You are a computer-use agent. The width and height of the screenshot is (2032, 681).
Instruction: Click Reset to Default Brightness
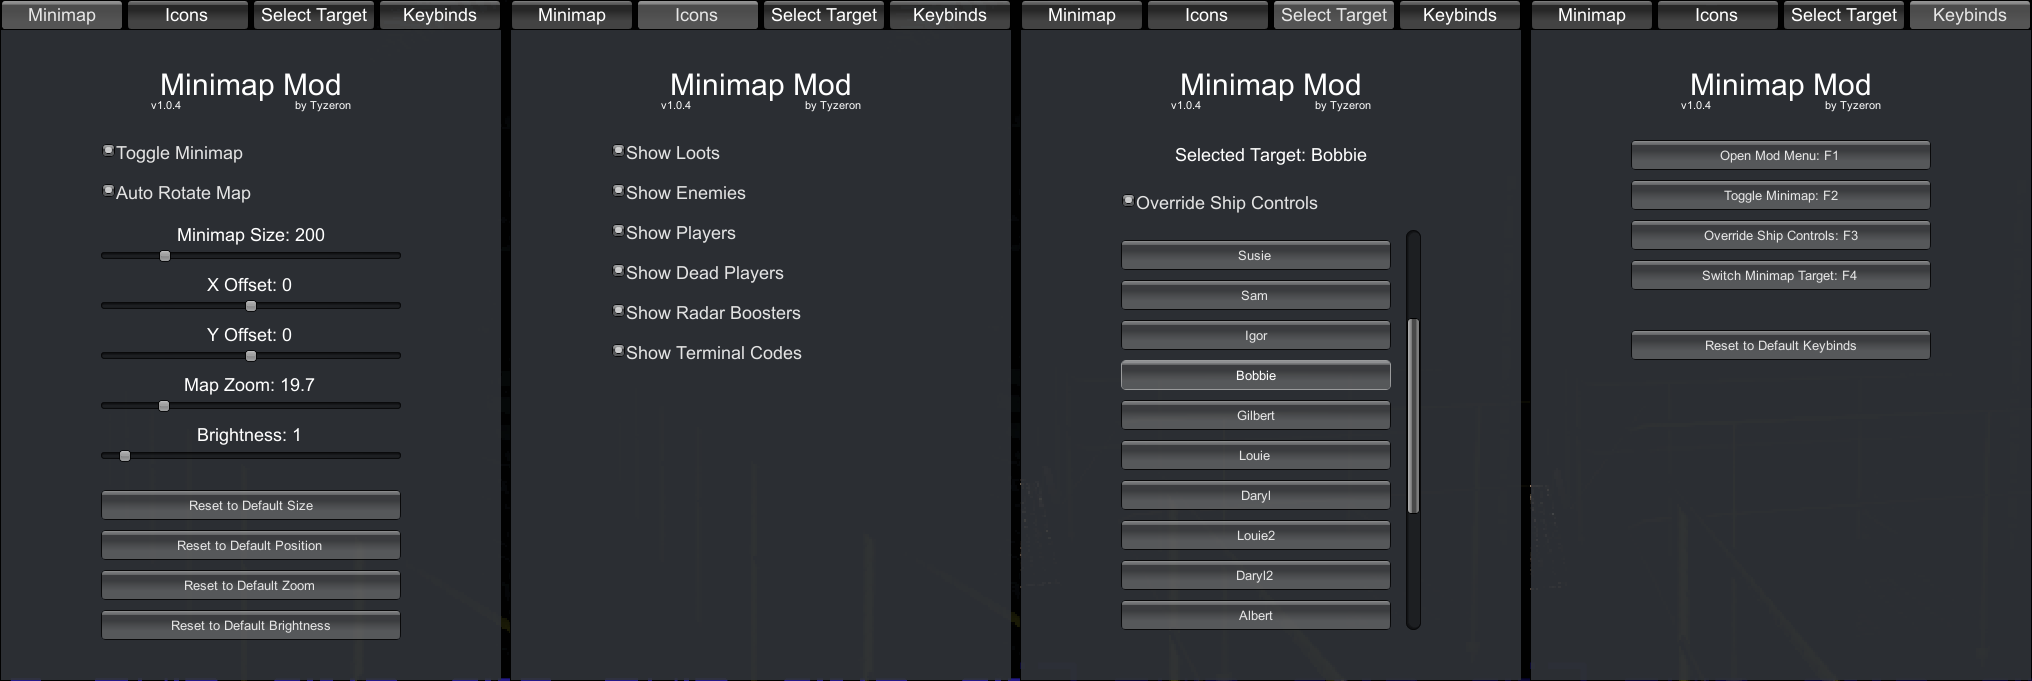pos(250,625)
